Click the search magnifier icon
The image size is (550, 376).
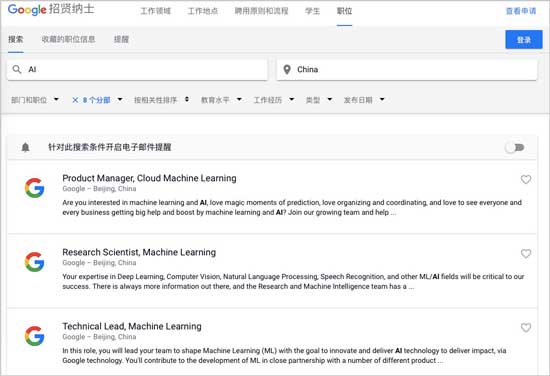17,69
